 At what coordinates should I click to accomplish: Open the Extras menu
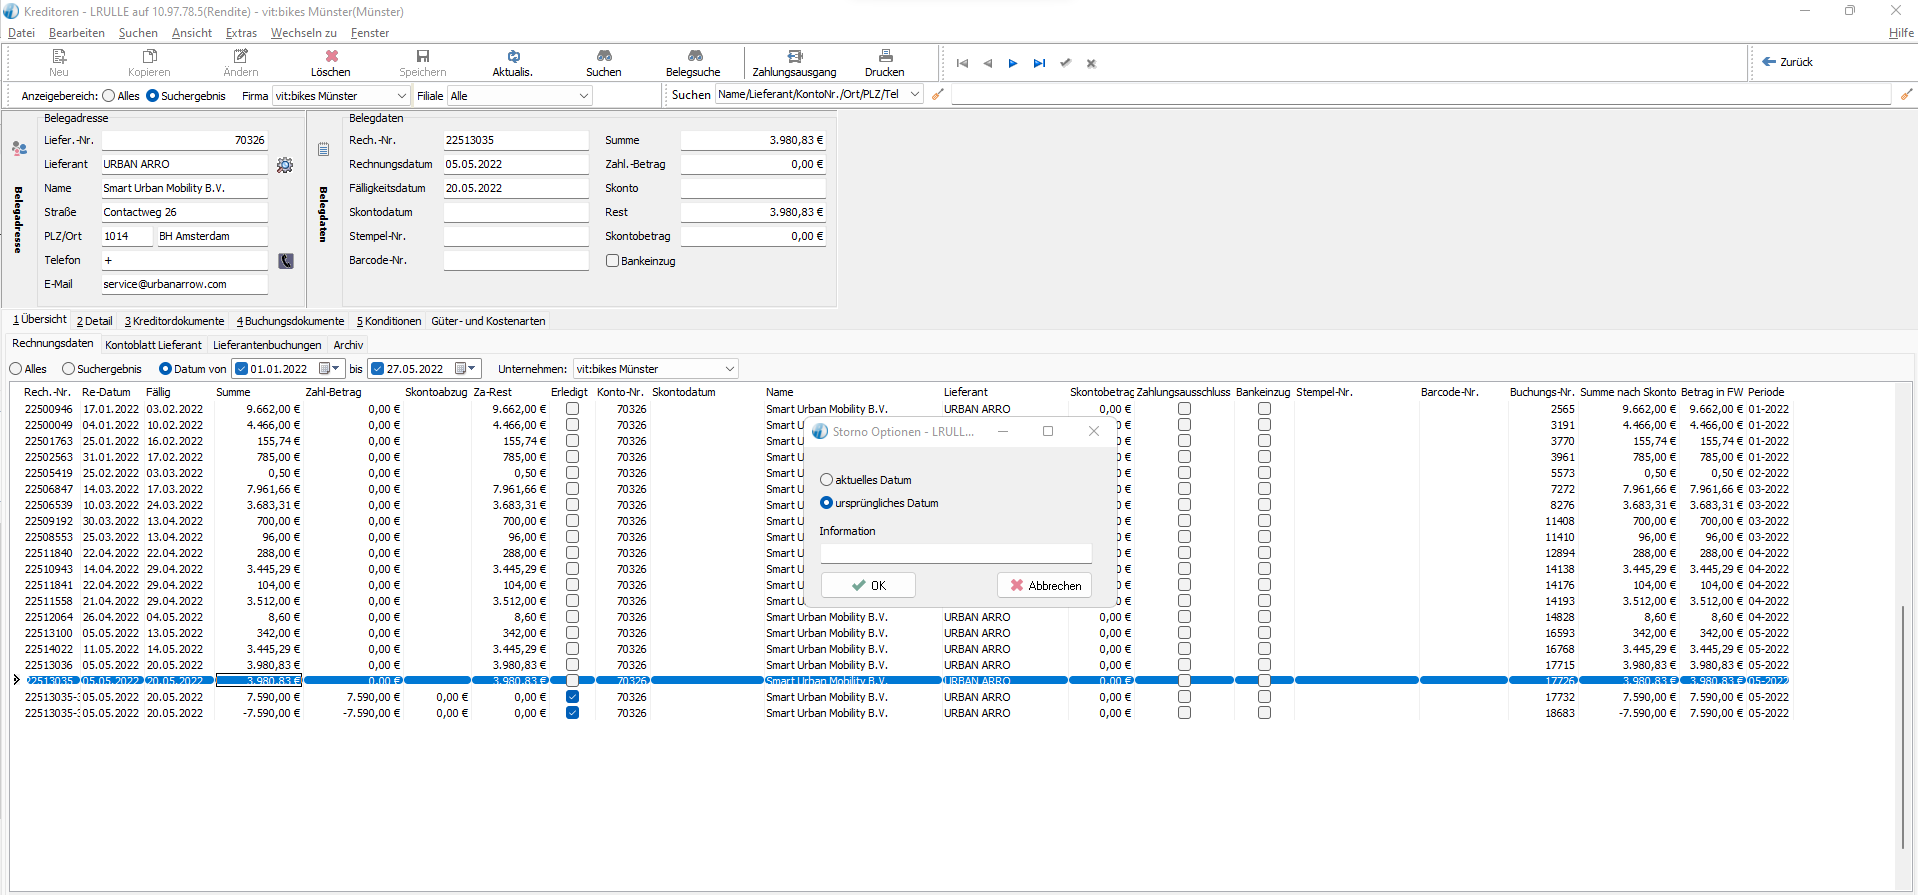click(x=241, y=33)
